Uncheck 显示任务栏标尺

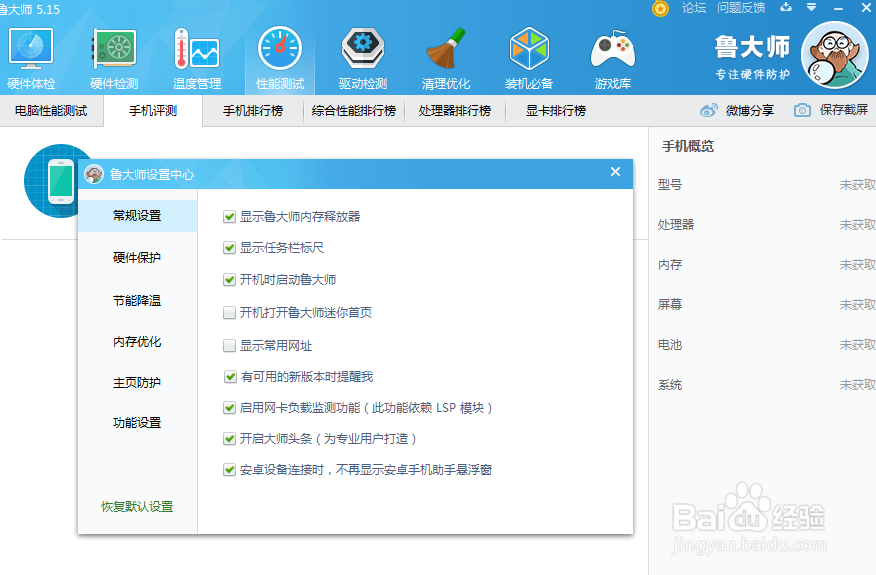click(x=229, y=248)
